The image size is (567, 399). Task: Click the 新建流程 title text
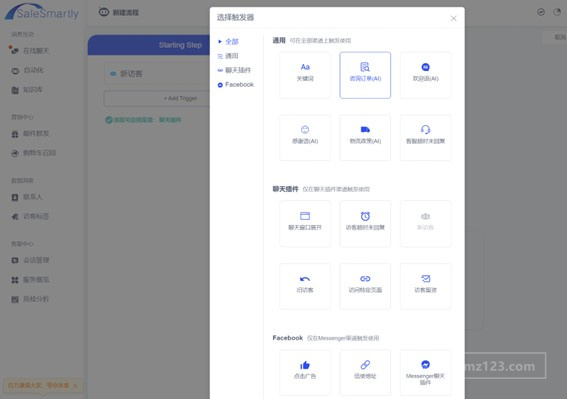125,13
